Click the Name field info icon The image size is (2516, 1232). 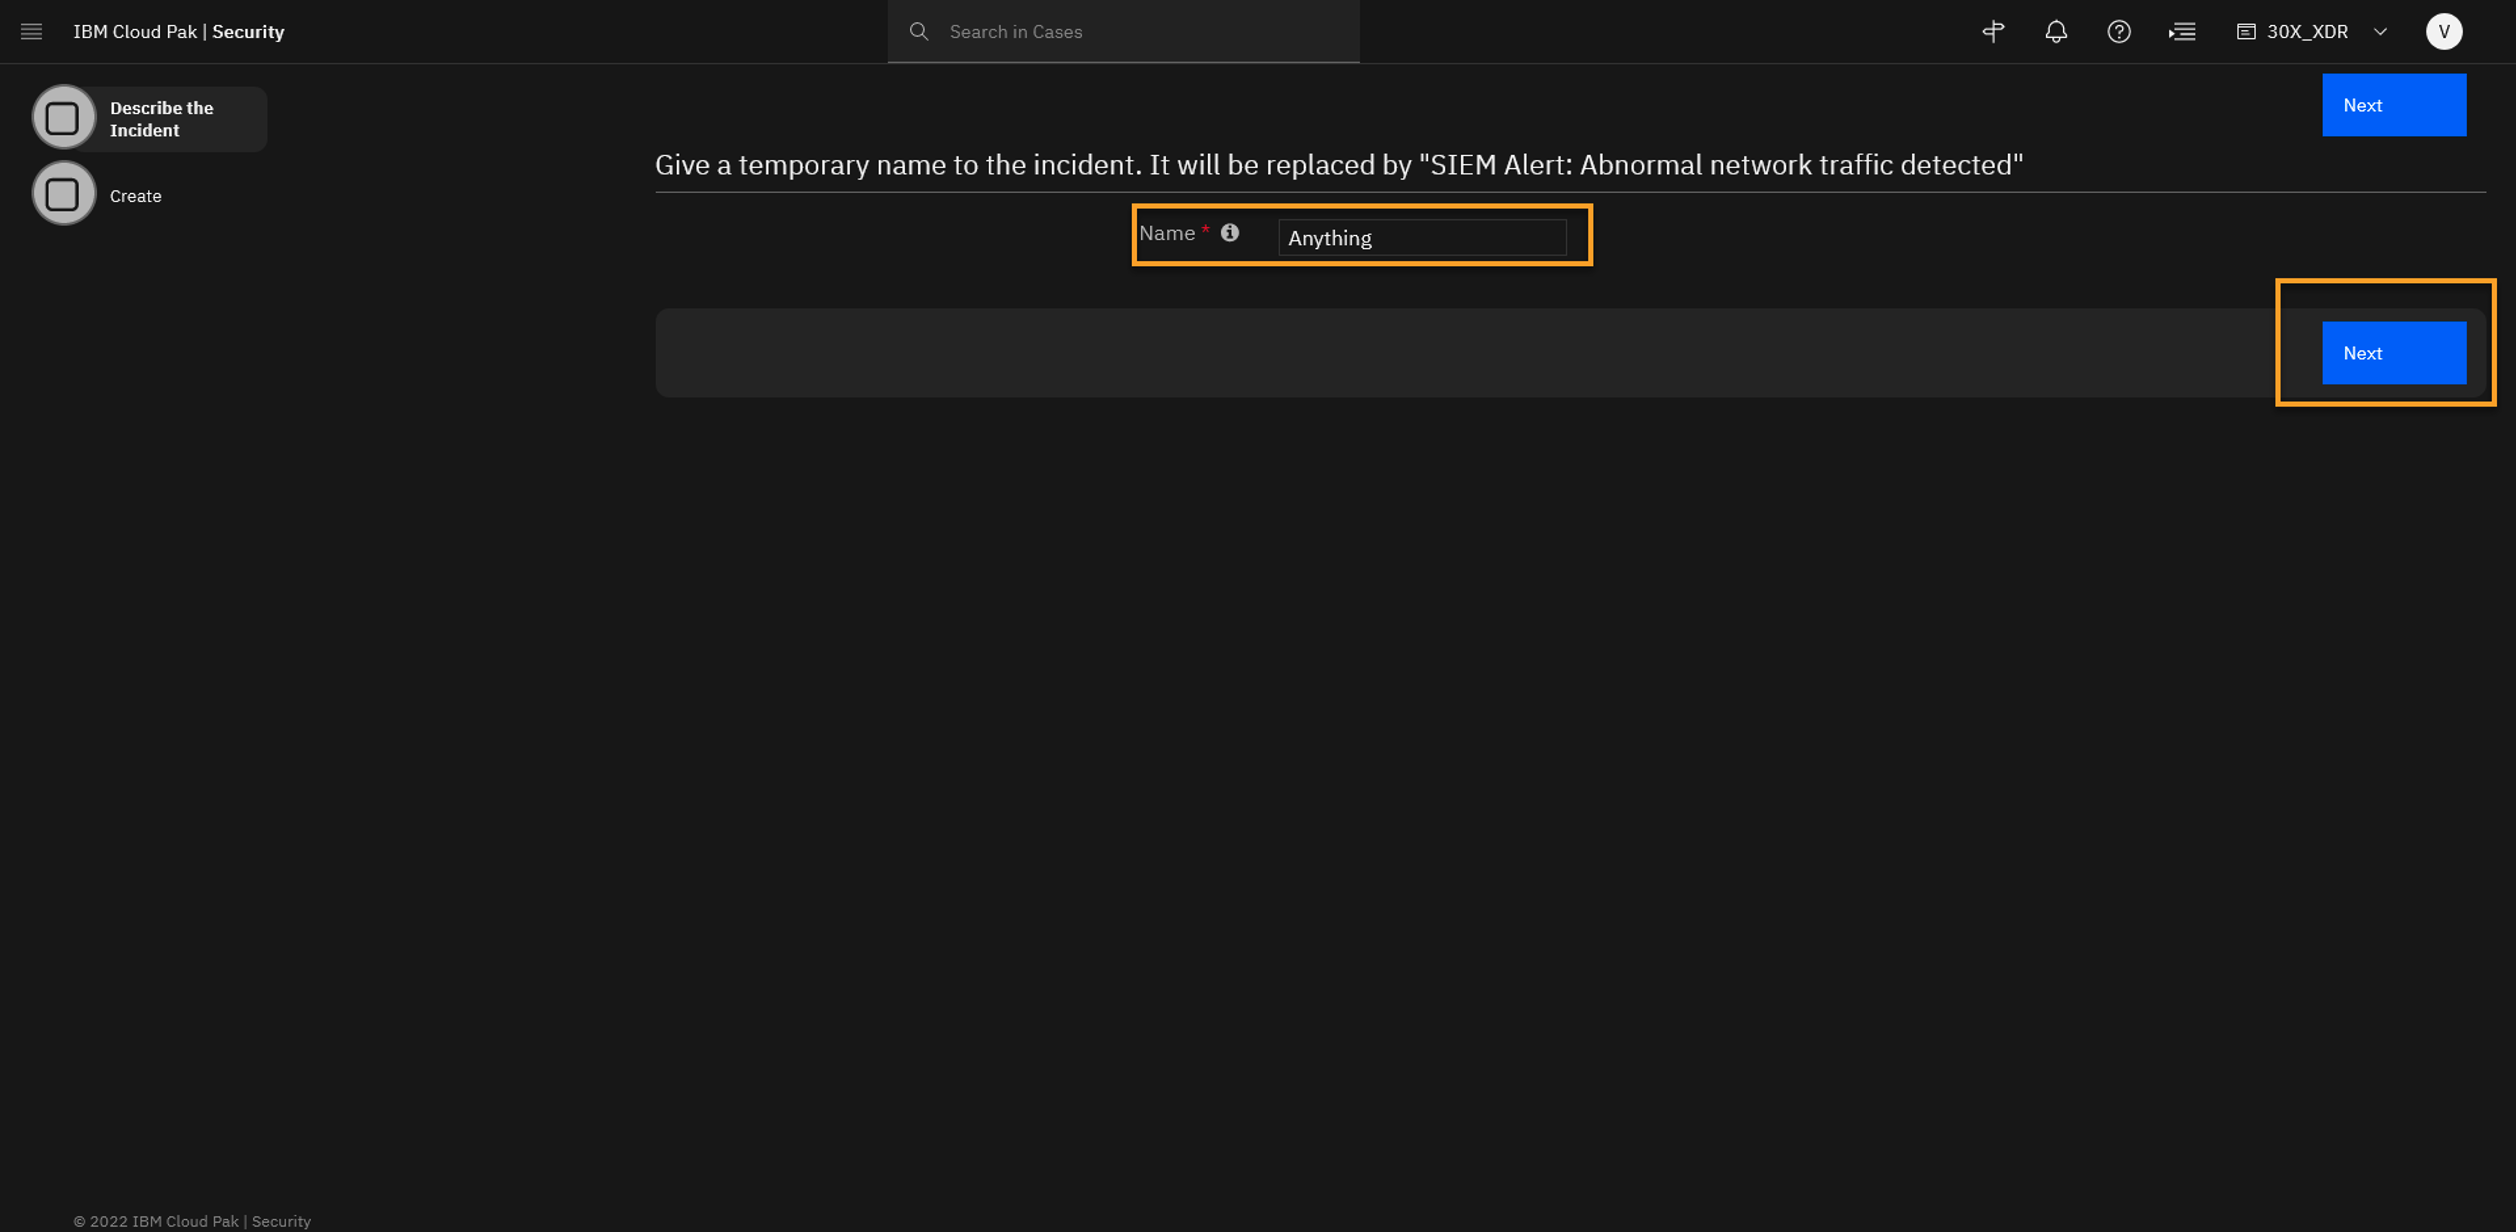(x=1229, y=232)
